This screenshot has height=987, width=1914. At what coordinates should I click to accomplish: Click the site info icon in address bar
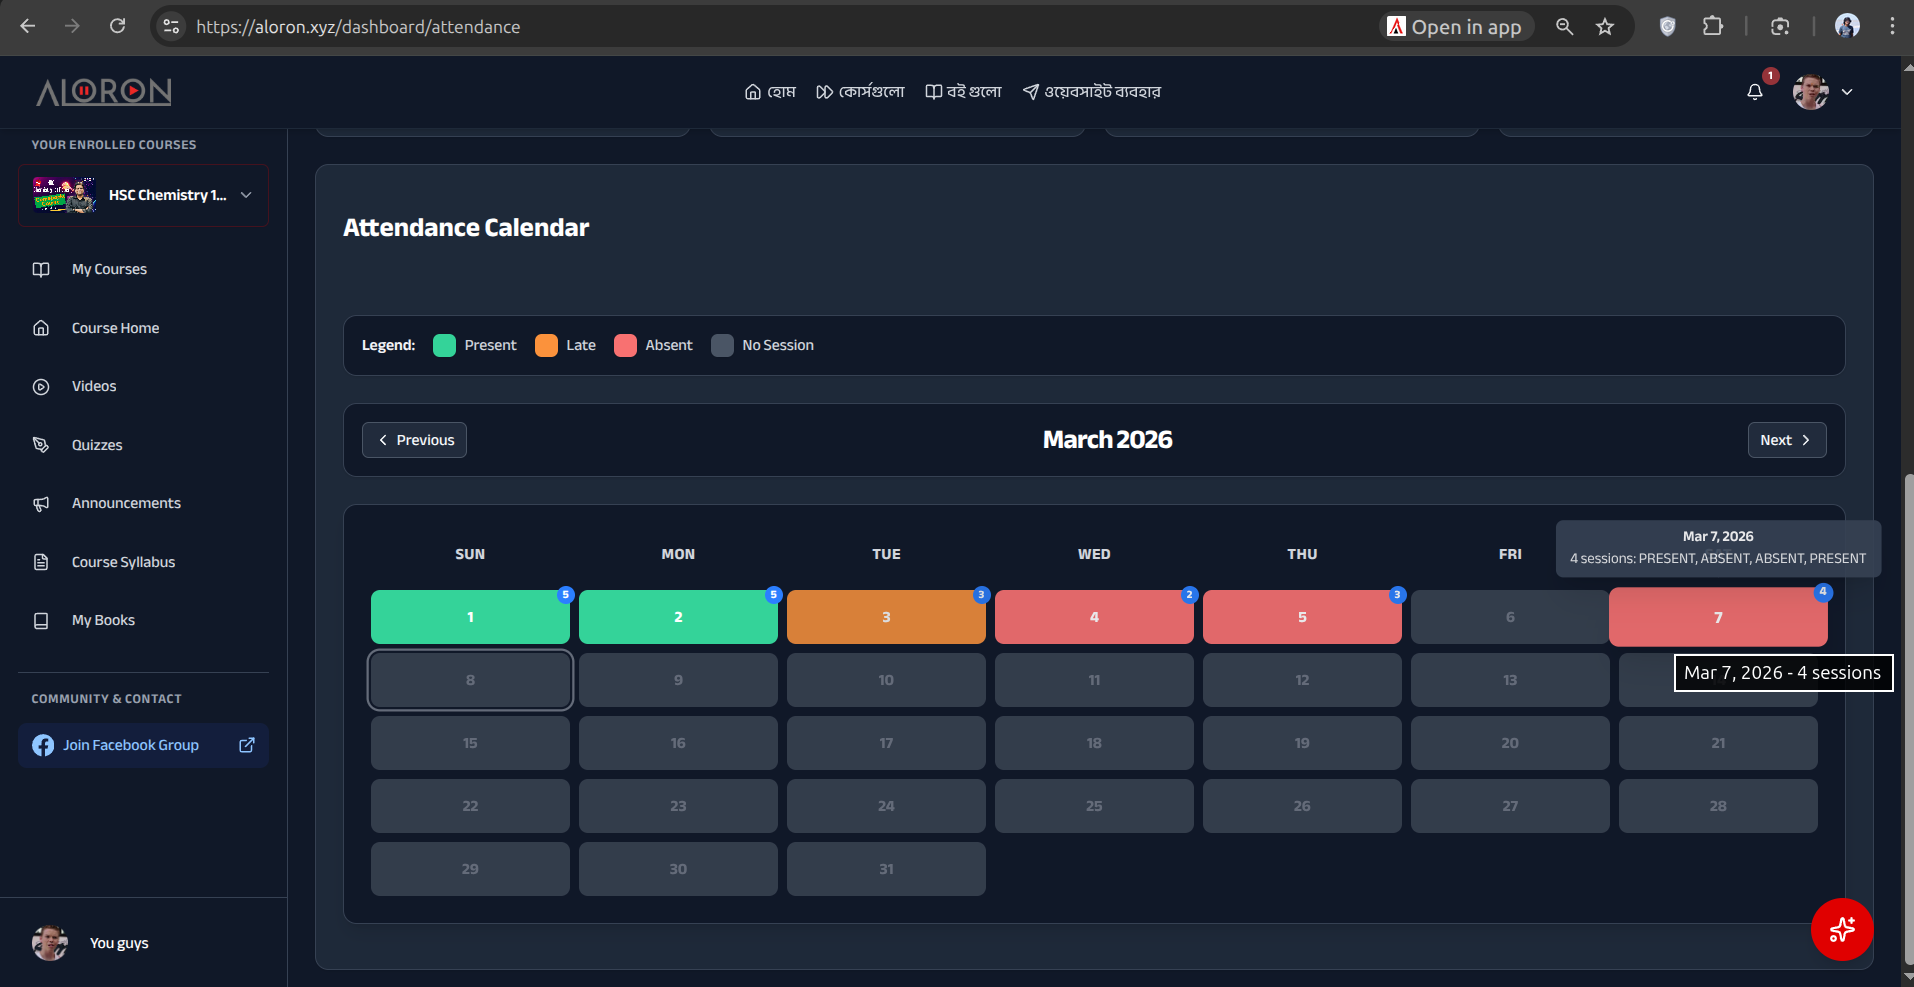(x=172, y=27)
